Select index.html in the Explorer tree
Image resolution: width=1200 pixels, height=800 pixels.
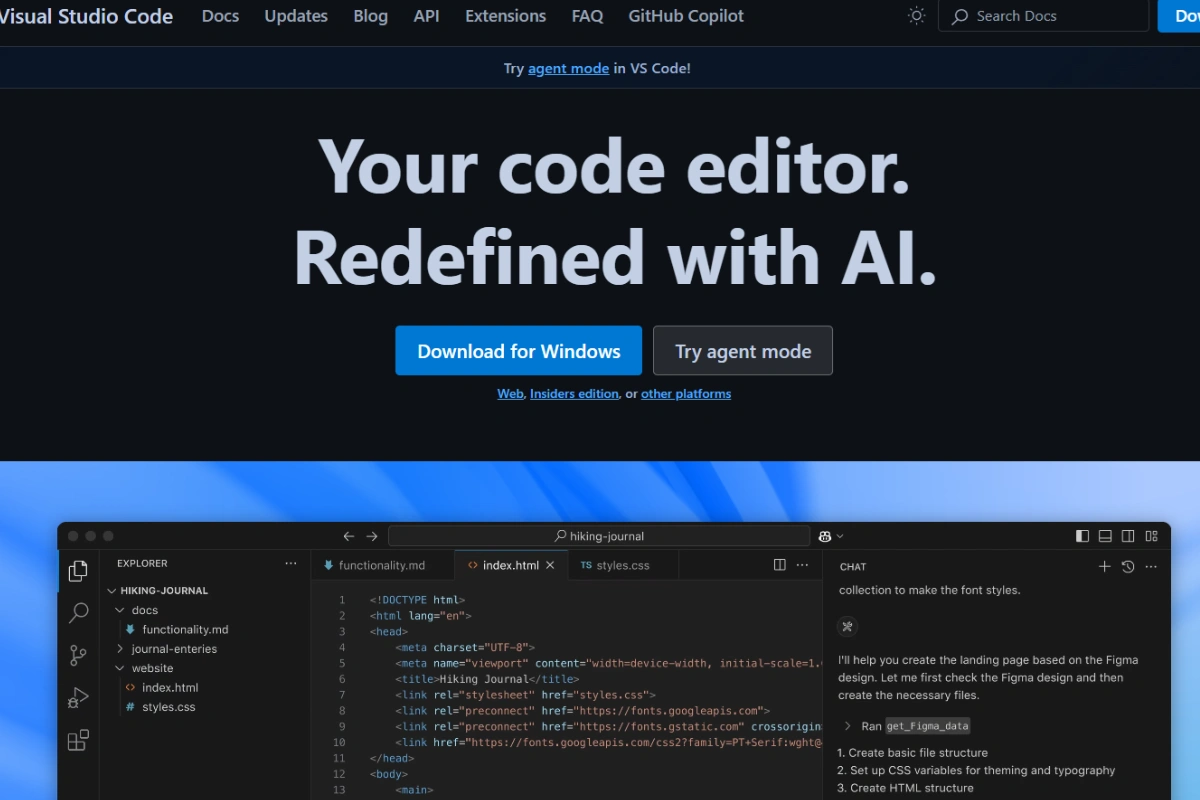(170, 687)
